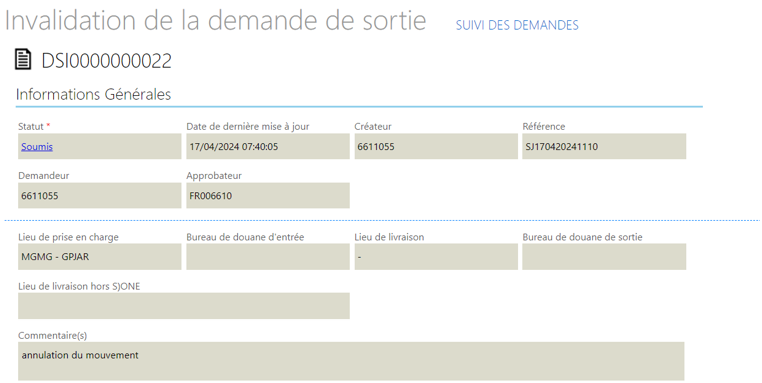The image size is (762, 383).
Task: Open the SUIVI DES DEMANDES link
Action: (x=517, y=25)
